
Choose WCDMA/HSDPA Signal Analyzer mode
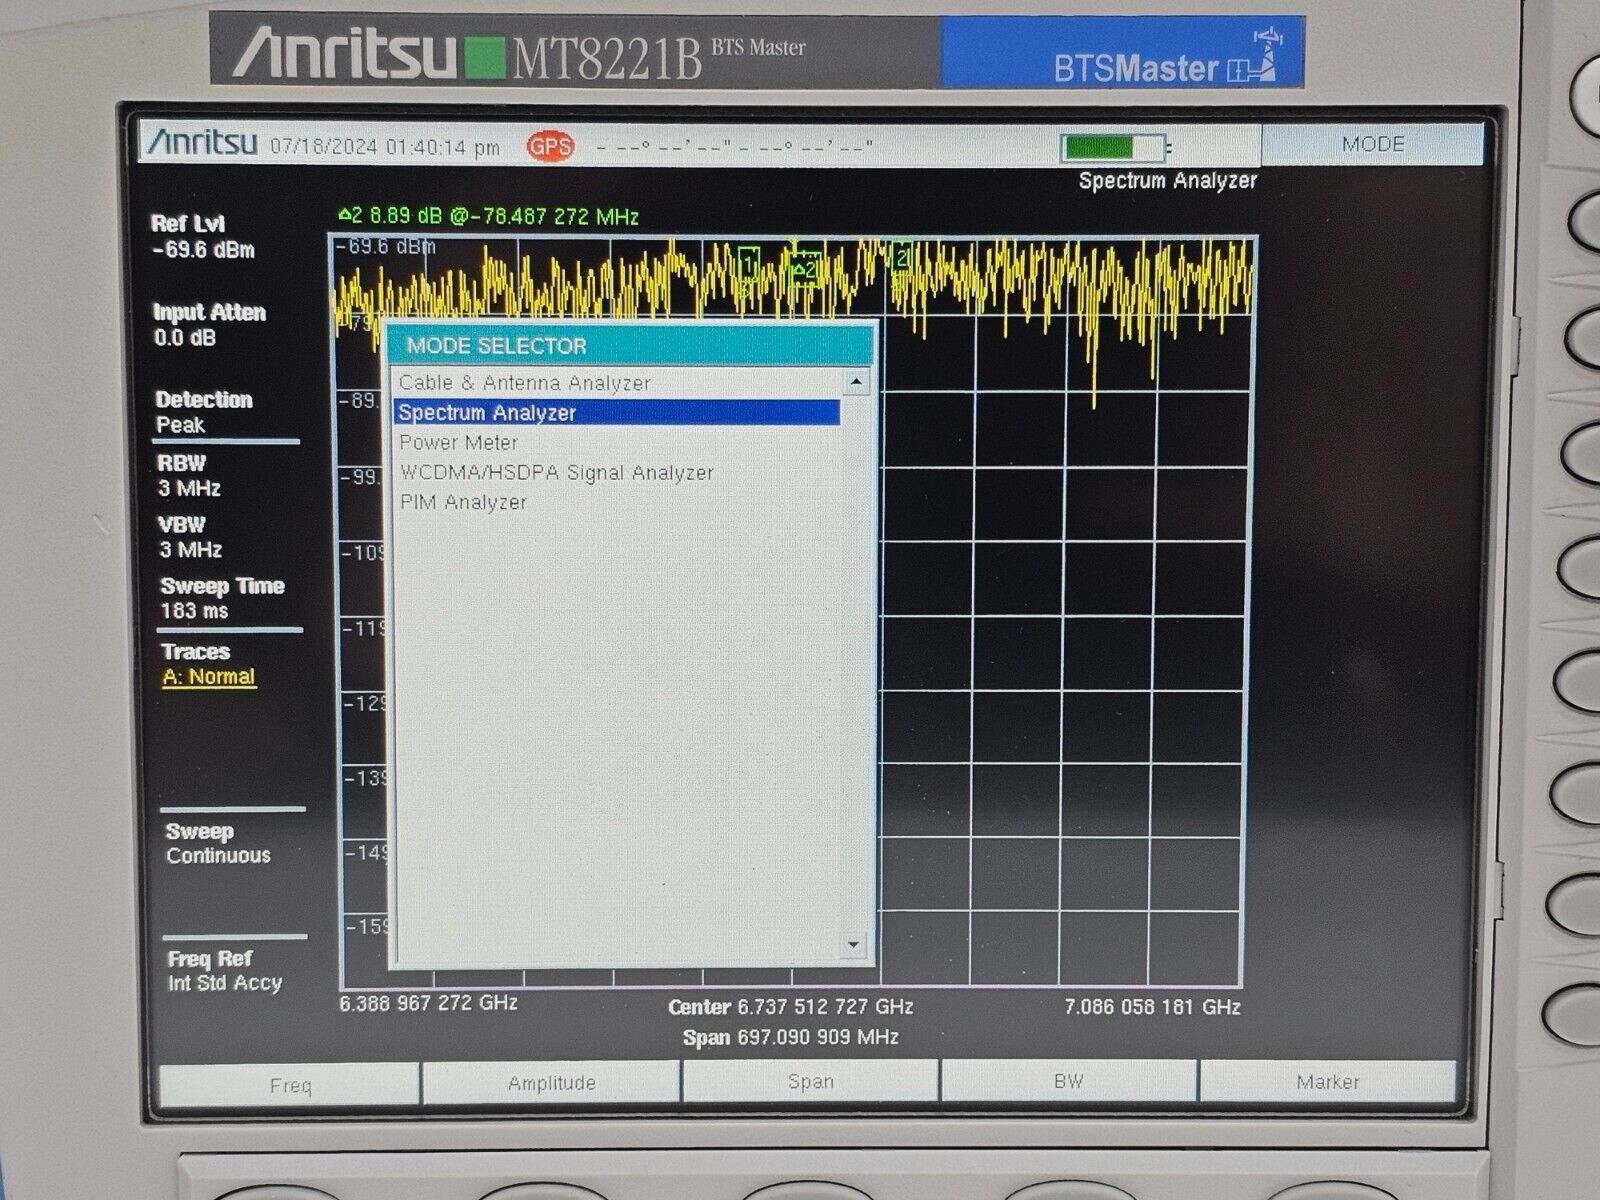556,473
